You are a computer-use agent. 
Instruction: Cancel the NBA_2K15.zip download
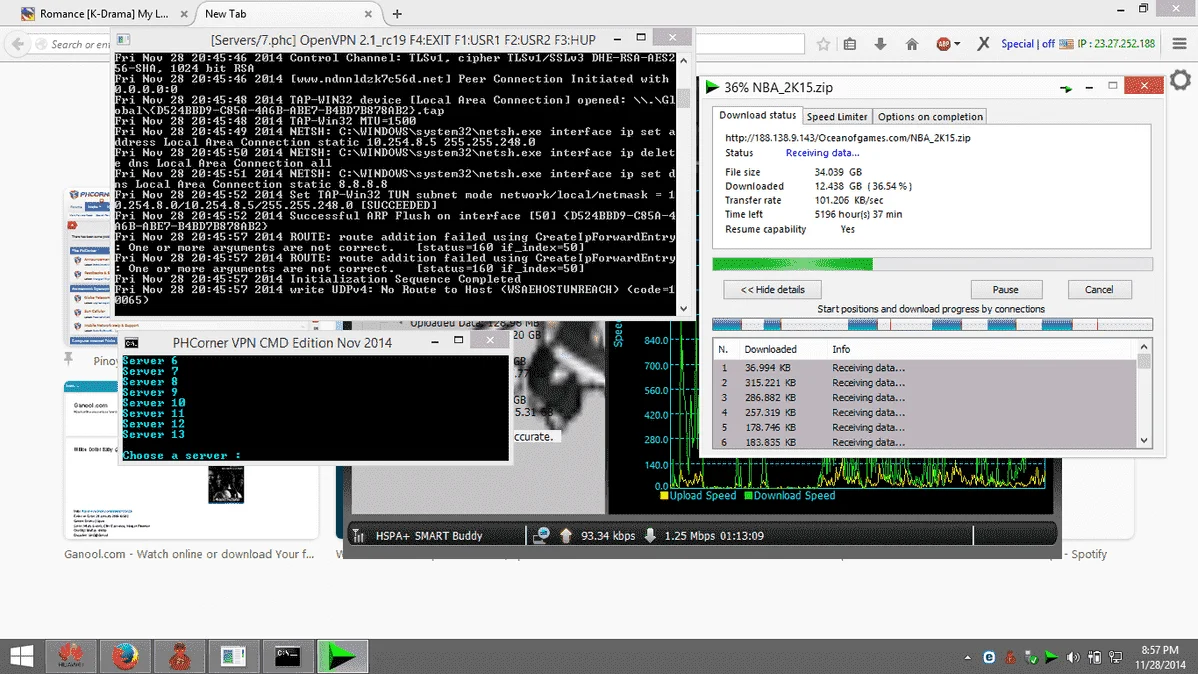(x=1099, y=290)
